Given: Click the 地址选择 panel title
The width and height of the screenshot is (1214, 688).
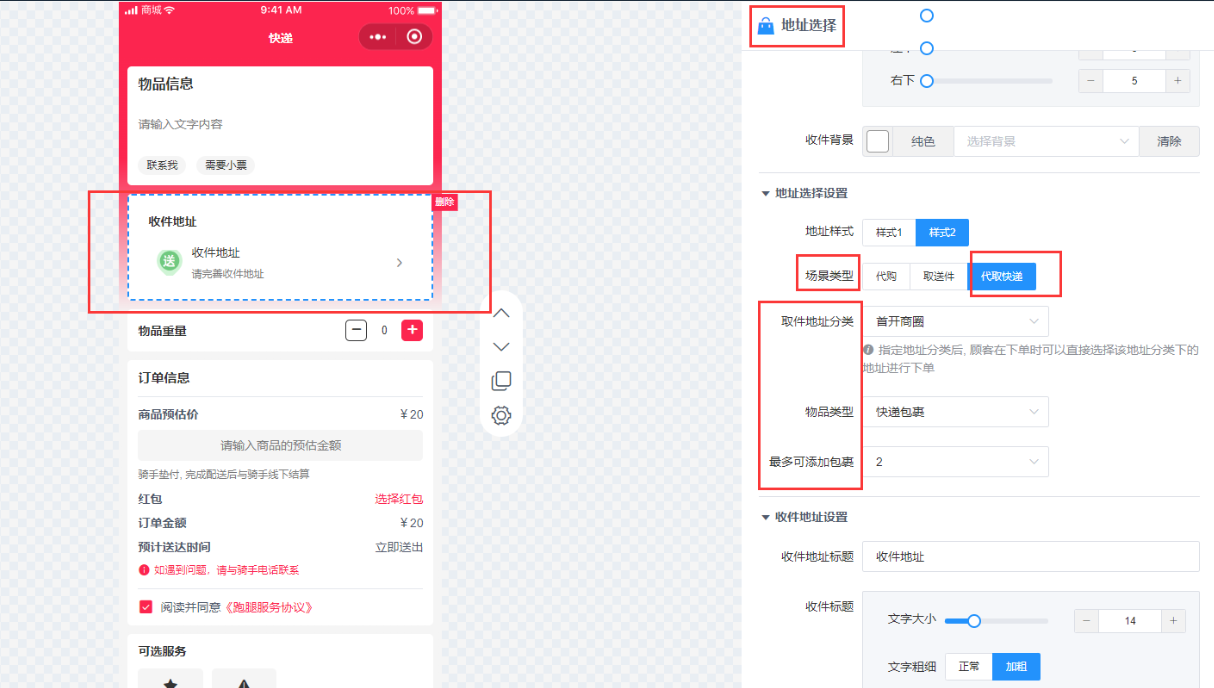Looking at the screenshot, I should click(809, 26).
